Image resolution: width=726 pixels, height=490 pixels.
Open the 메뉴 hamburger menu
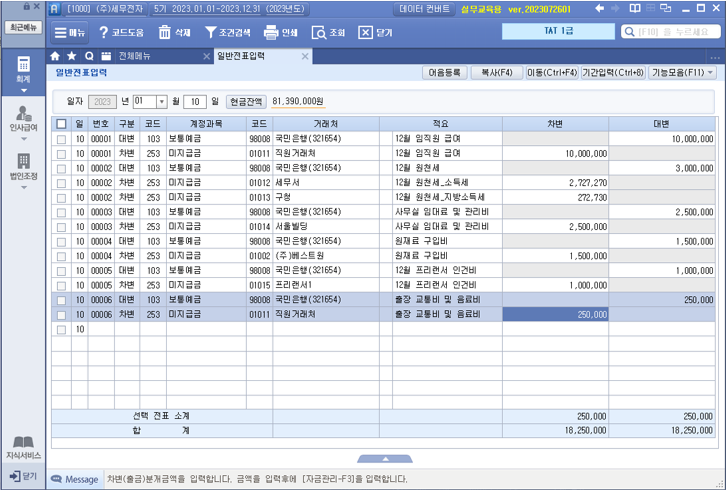69,32
